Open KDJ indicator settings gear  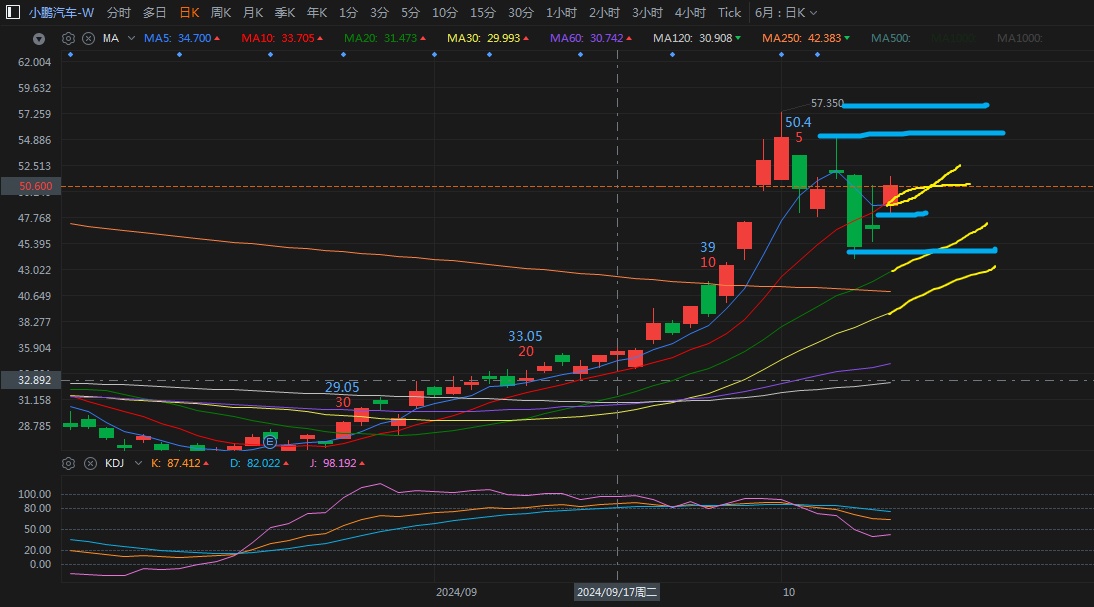click(69, 463)
